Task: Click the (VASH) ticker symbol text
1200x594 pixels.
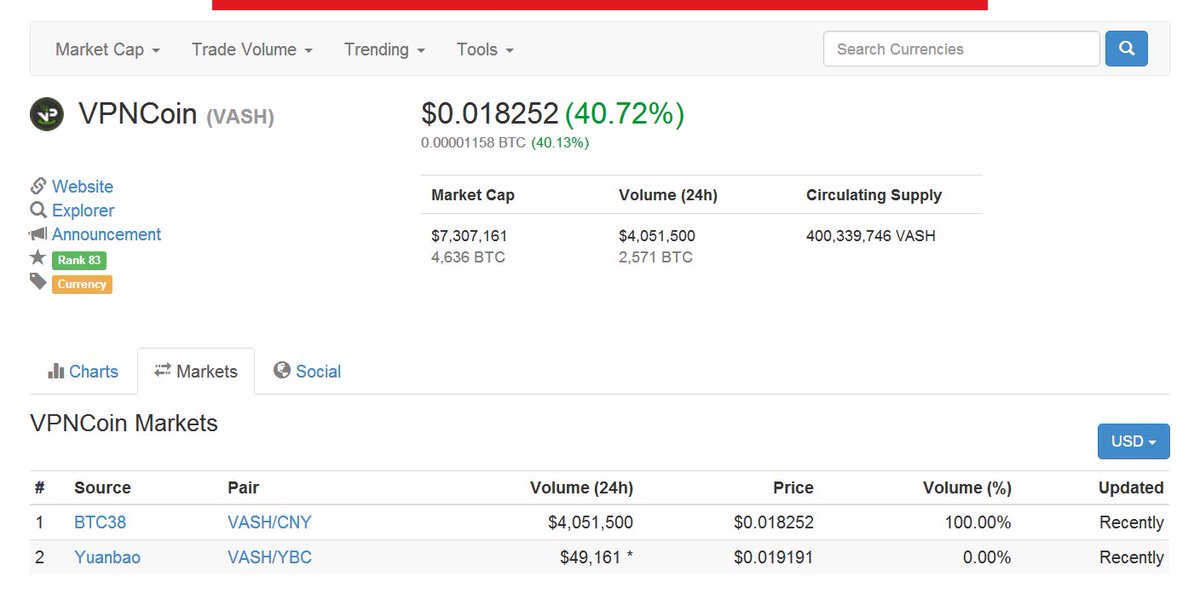Action: (240, 117)
